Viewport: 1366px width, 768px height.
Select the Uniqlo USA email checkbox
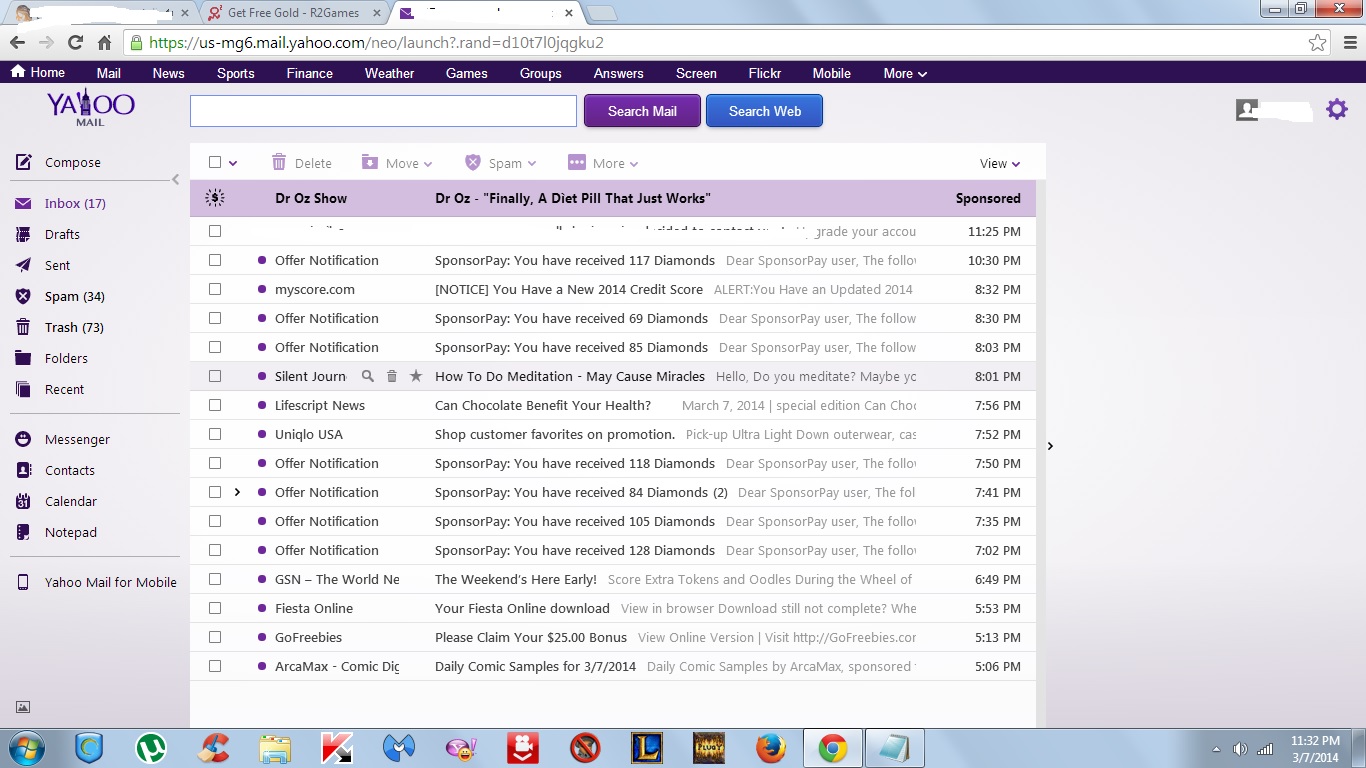pyautogui.click(x=214, y=434)
